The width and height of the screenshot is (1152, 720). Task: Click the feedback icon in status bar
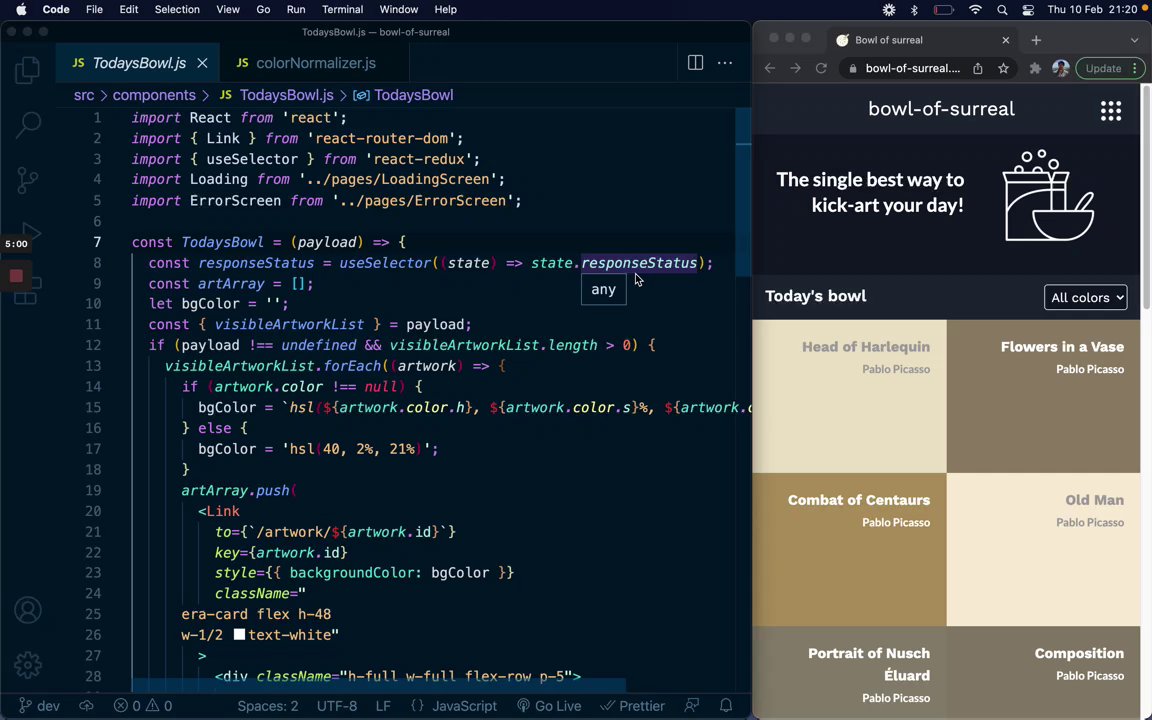691,706
